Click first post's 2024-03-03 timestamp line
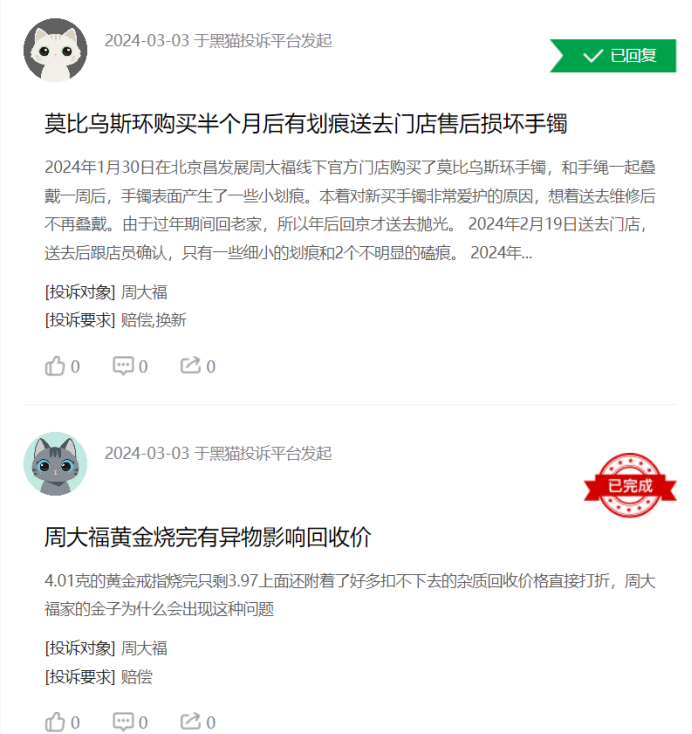Screen dimensions: 692x734 coord(218,41)
